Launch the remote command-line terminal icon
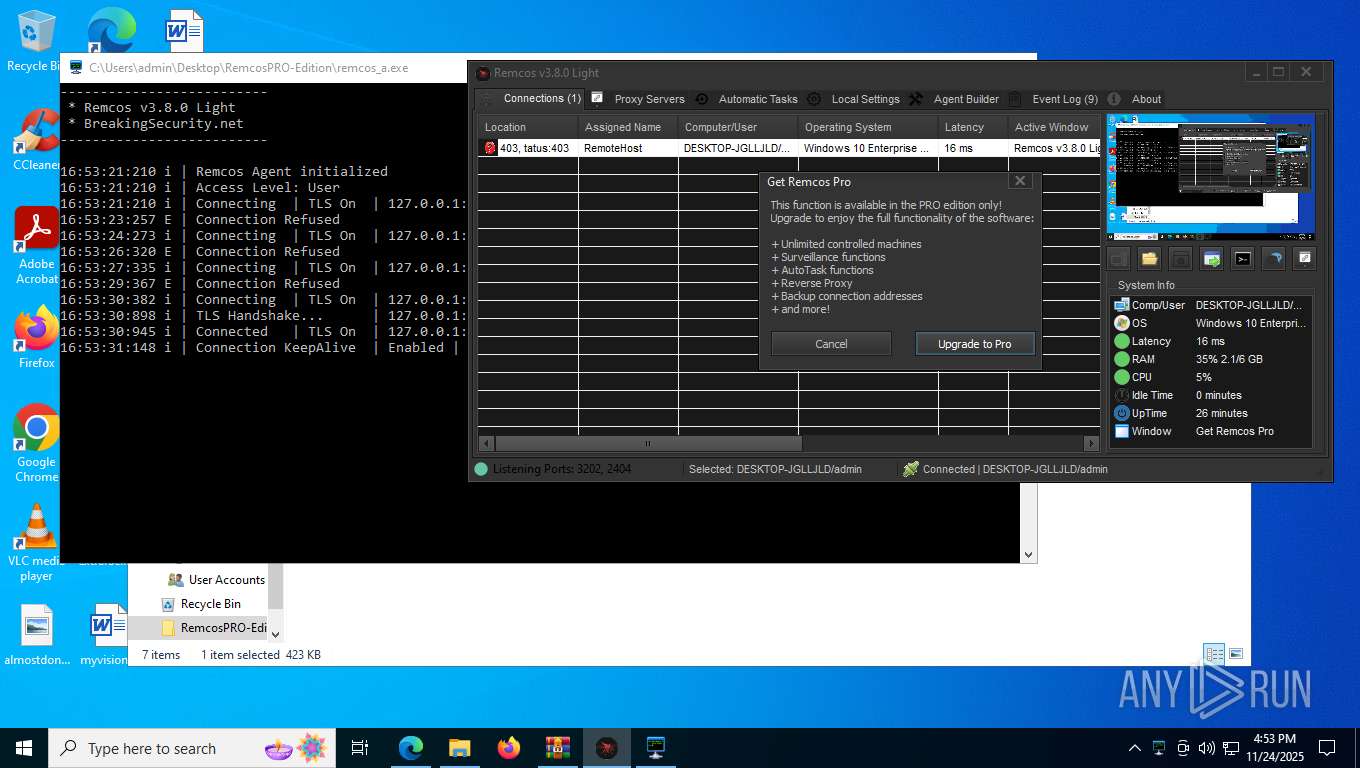 (x=1242, y=259)
